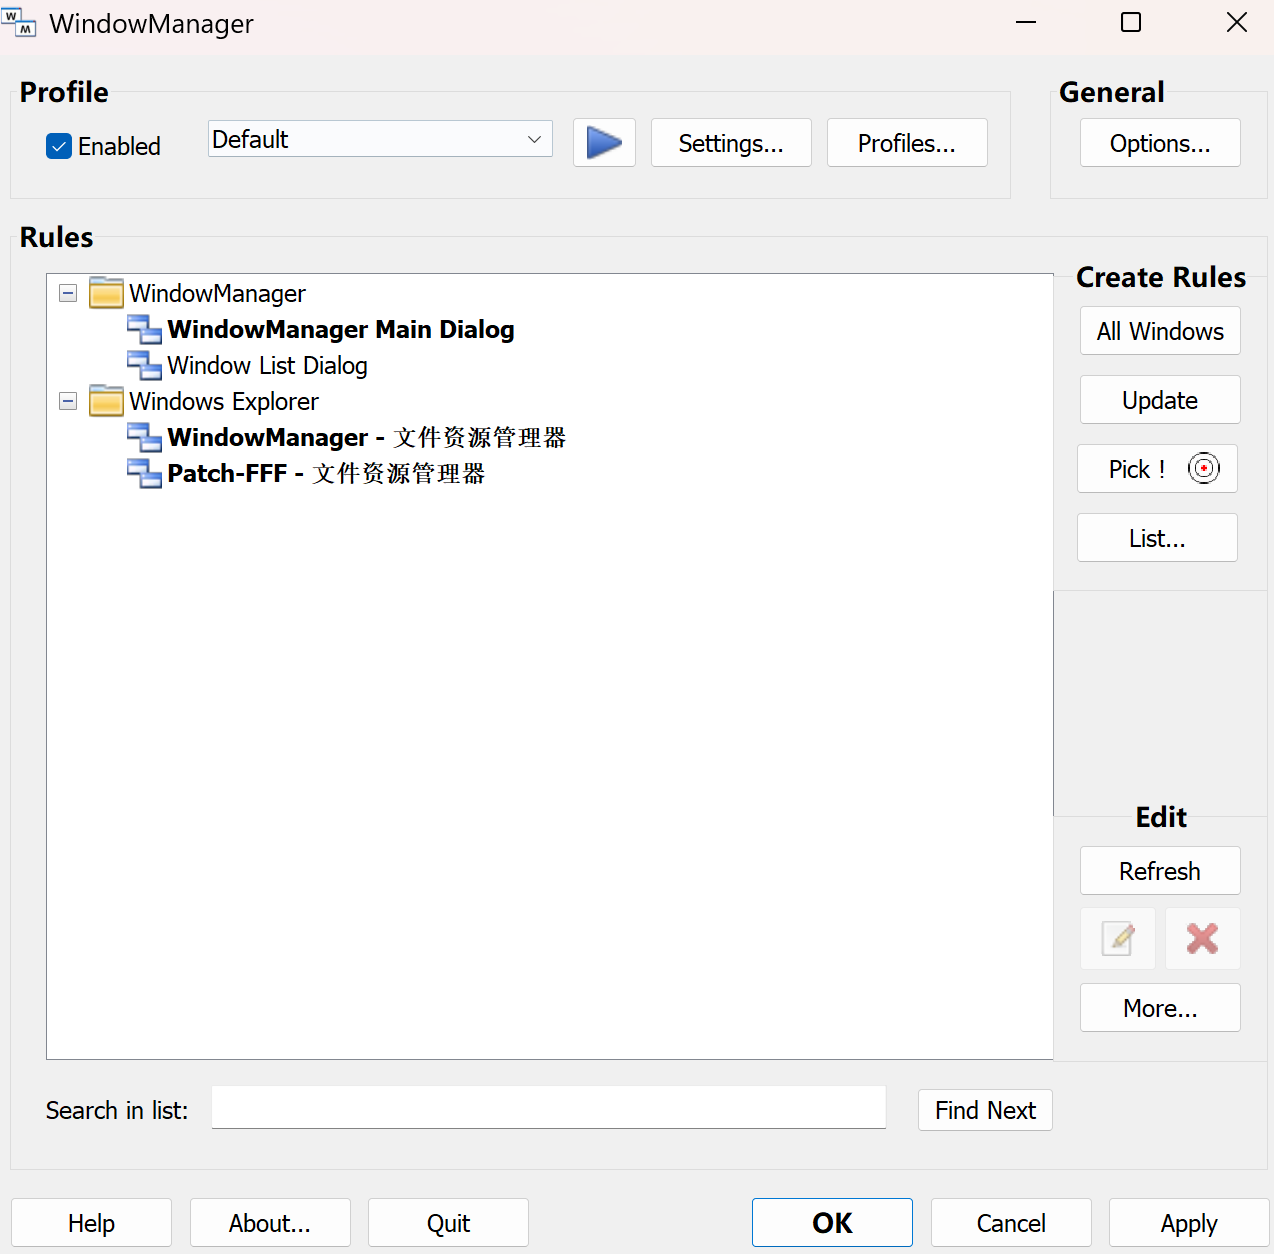Focus the Search in list field

point(549,1107)
